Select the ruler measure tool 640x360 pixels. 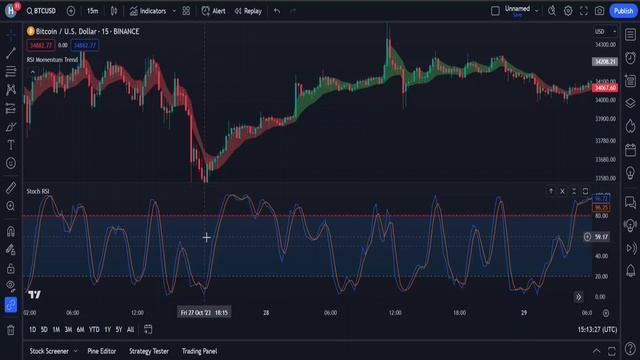pyautogui.click(x=11, y=188)
